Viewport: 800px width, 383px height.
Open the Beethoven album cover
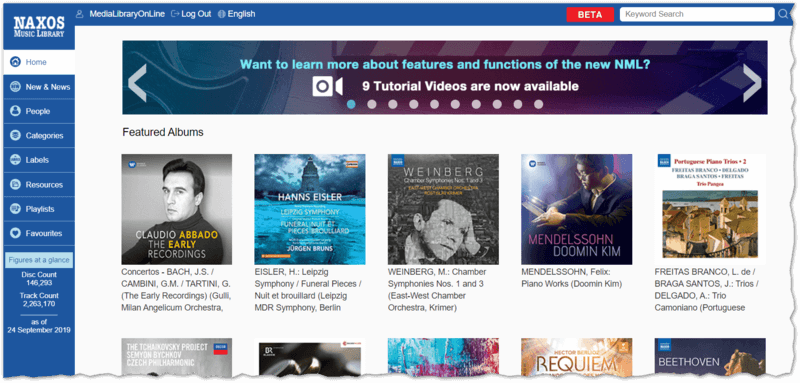(710, 357)
